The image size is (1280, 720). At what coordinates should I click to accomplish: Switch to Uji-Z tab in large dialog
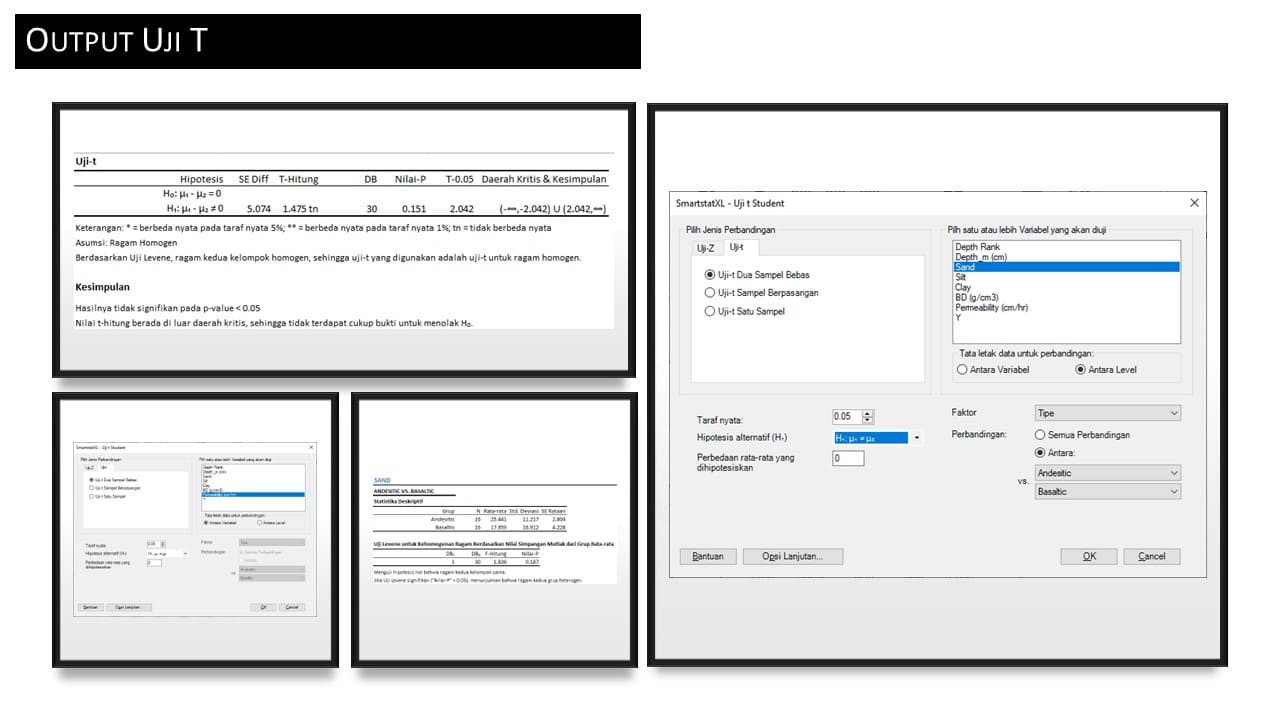pyautogui.click(x=706, y=247)
